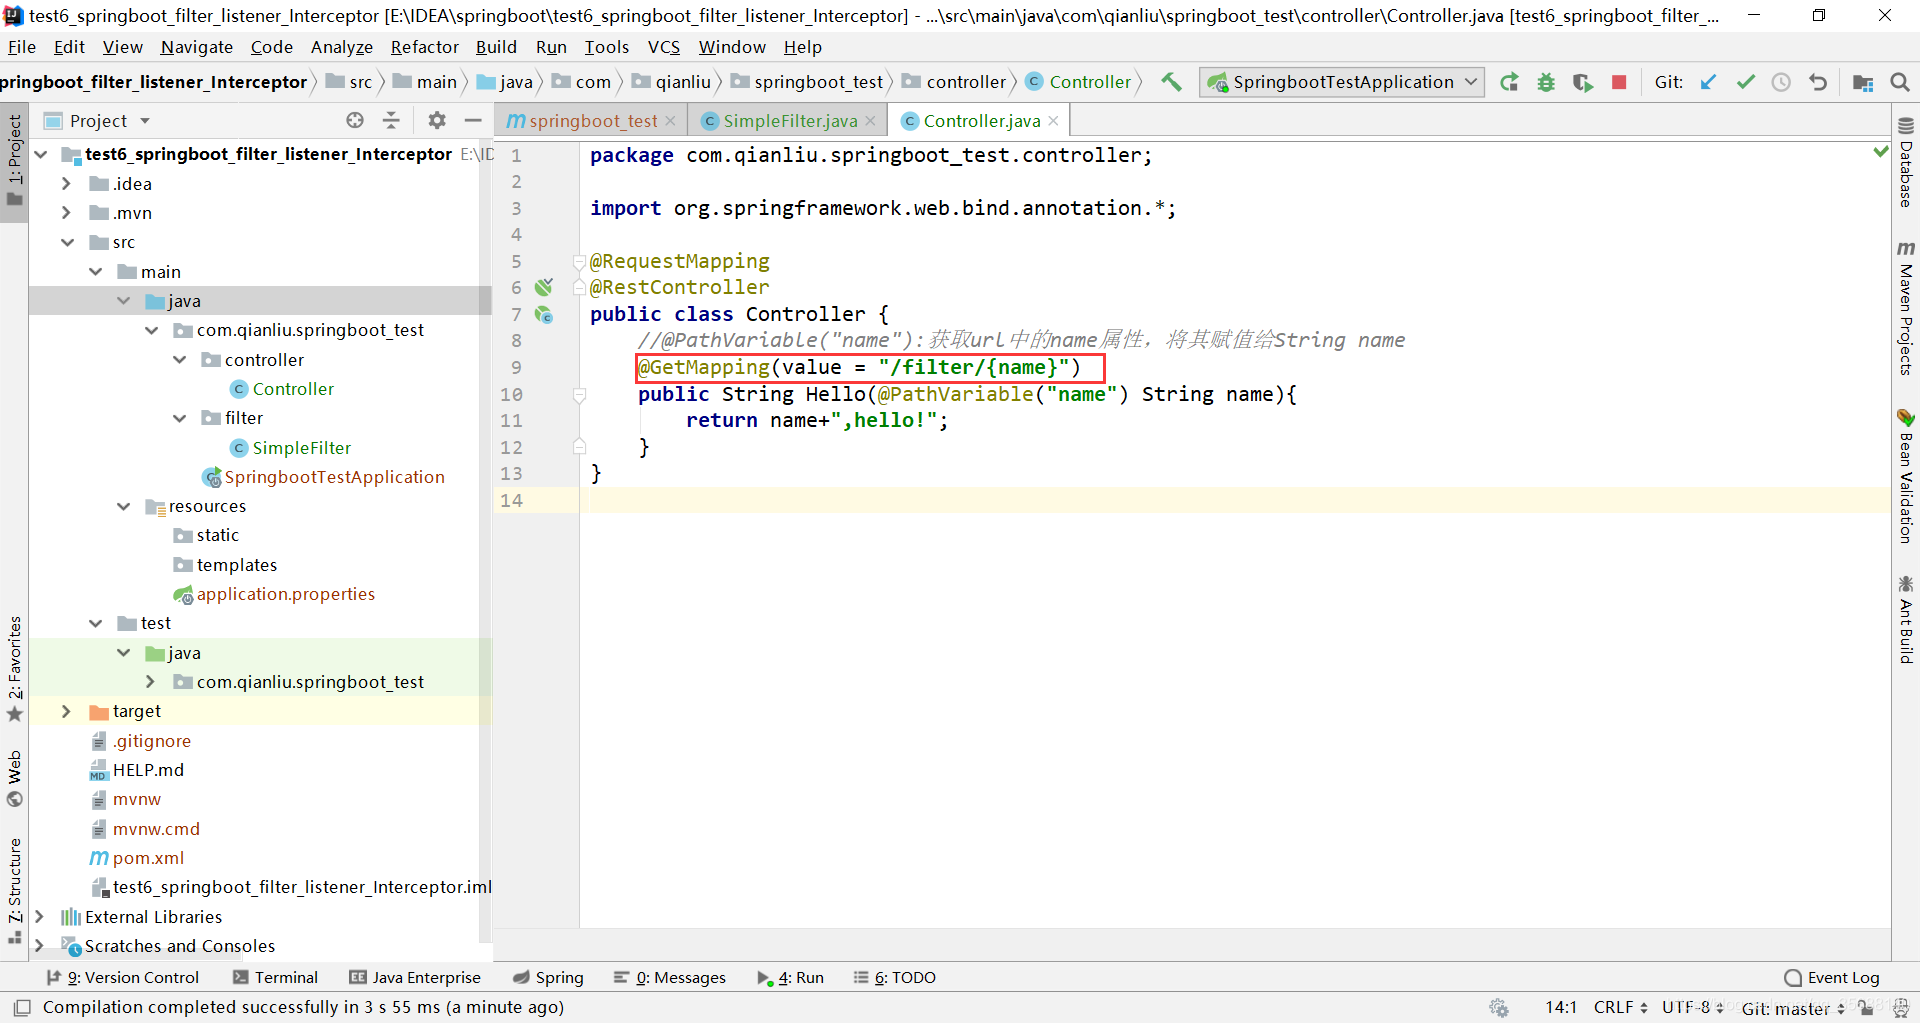Collapse the resources folder
Image resolution: width=1920 pixels, height=1023 pixels.
pos(123,506)
